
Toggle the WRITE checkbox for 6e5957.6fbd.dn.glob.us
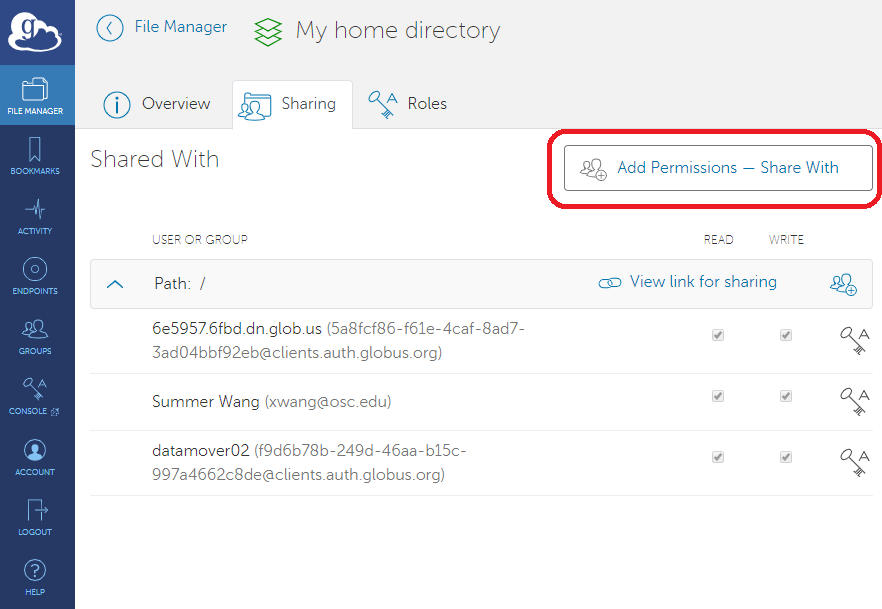(x=786, y=335)
